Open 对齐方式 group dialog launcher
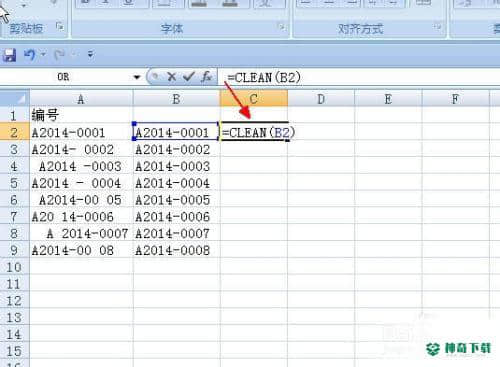500x367 pixels. (x=437, y=27)
